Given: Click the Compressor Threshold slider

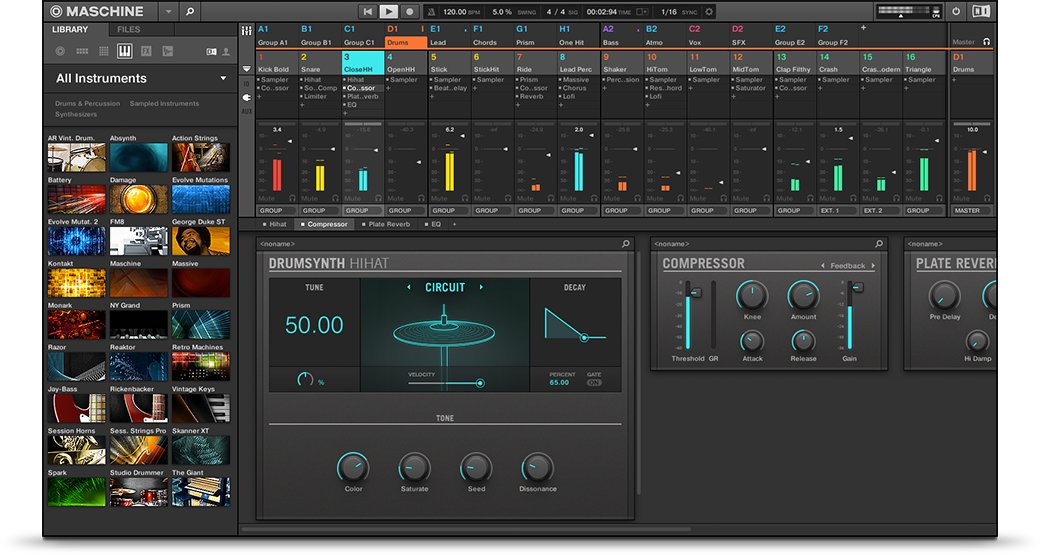Looking at the screenshot, I should pyautogui.click(x=689, y=316).
